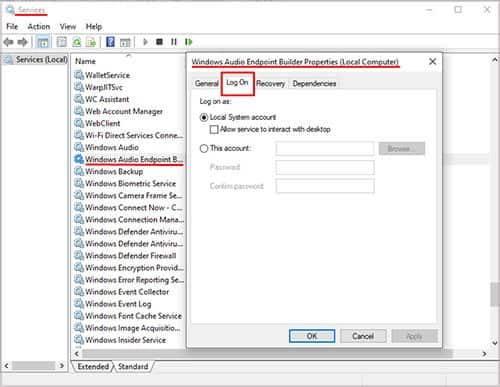Viewport: 500px width, 387px height.
Task: Click the Export List toolbar icon
Action: (91, 42)
